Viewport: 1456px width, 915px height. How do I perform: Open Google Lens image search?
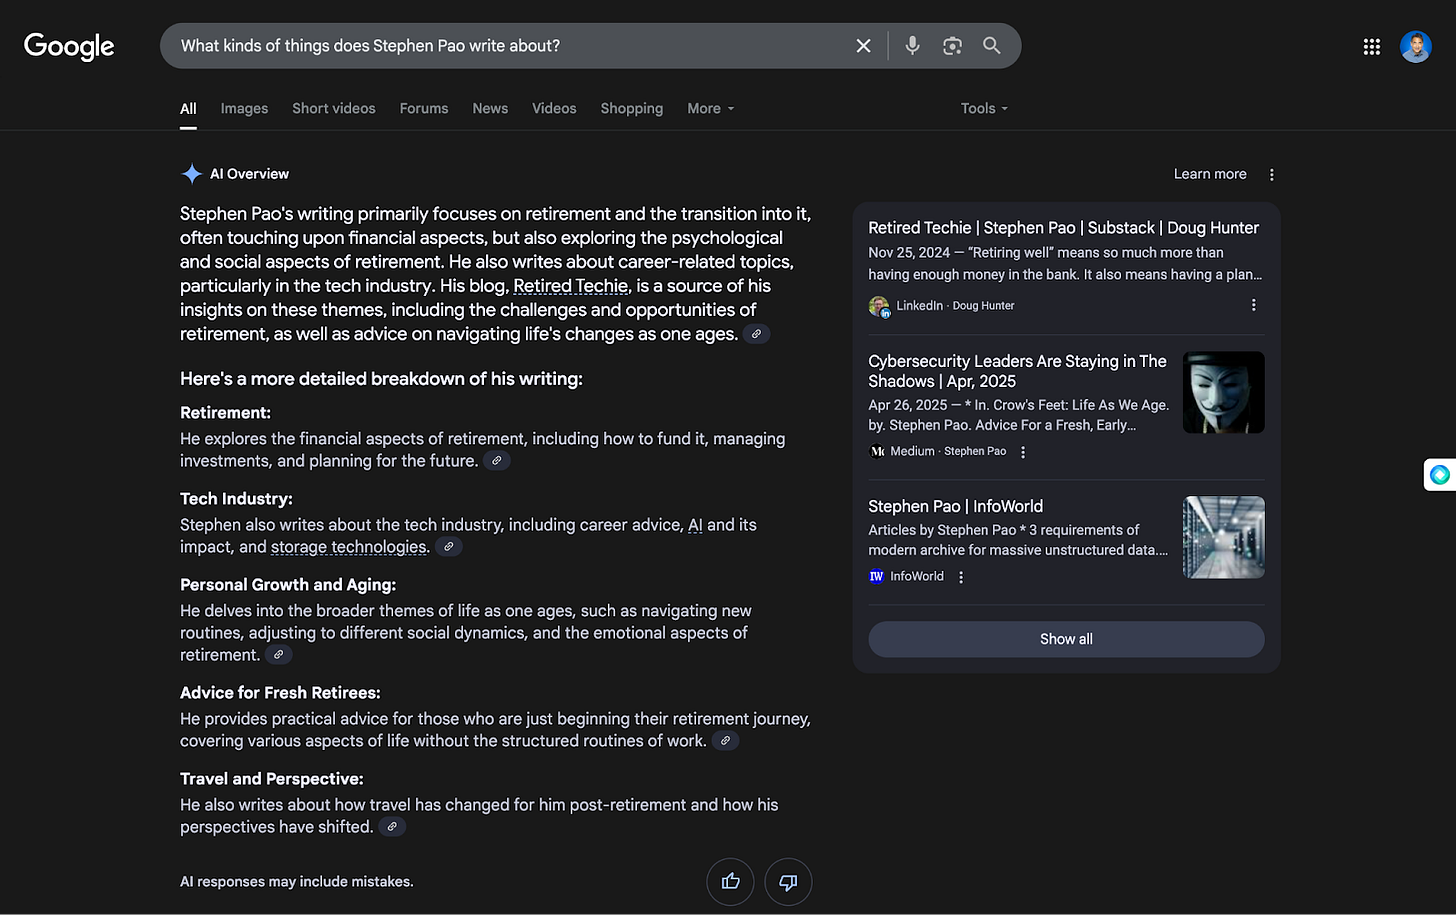coord(952,46)
